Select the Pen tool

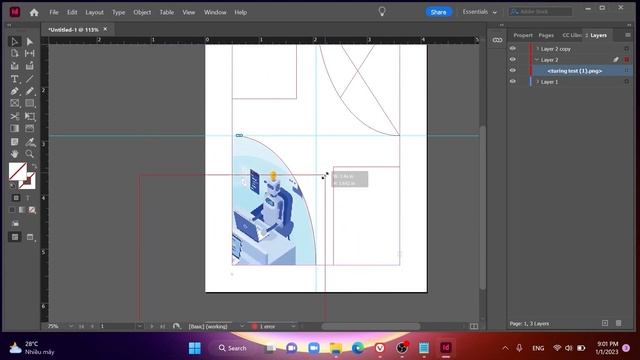[x=14, y=91]
